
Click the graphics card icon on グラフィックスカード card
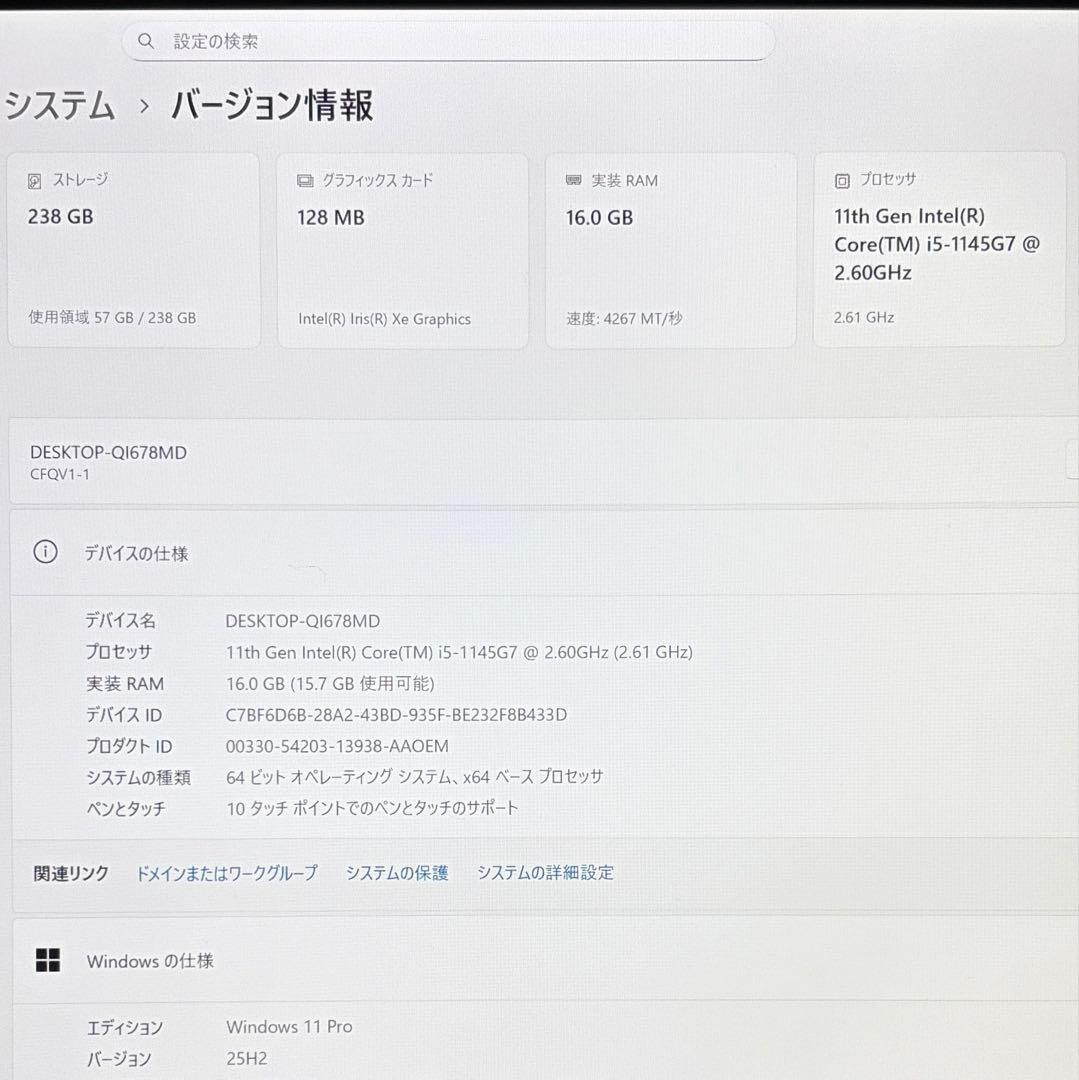coord(305,181)
